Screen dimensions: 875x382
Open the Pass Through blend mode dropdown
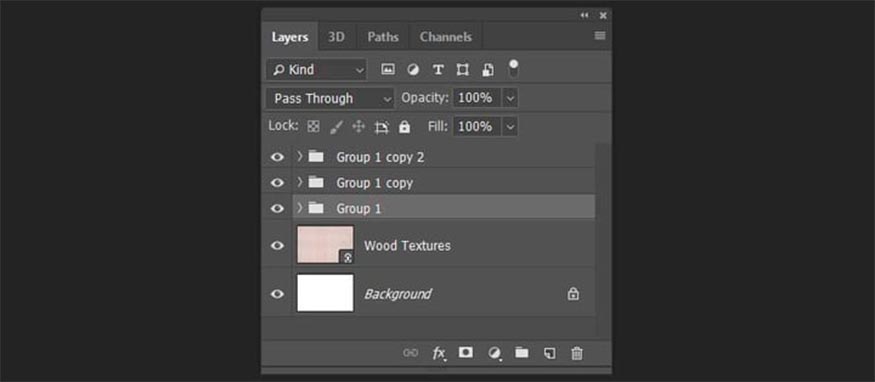(x=330, y=99)
